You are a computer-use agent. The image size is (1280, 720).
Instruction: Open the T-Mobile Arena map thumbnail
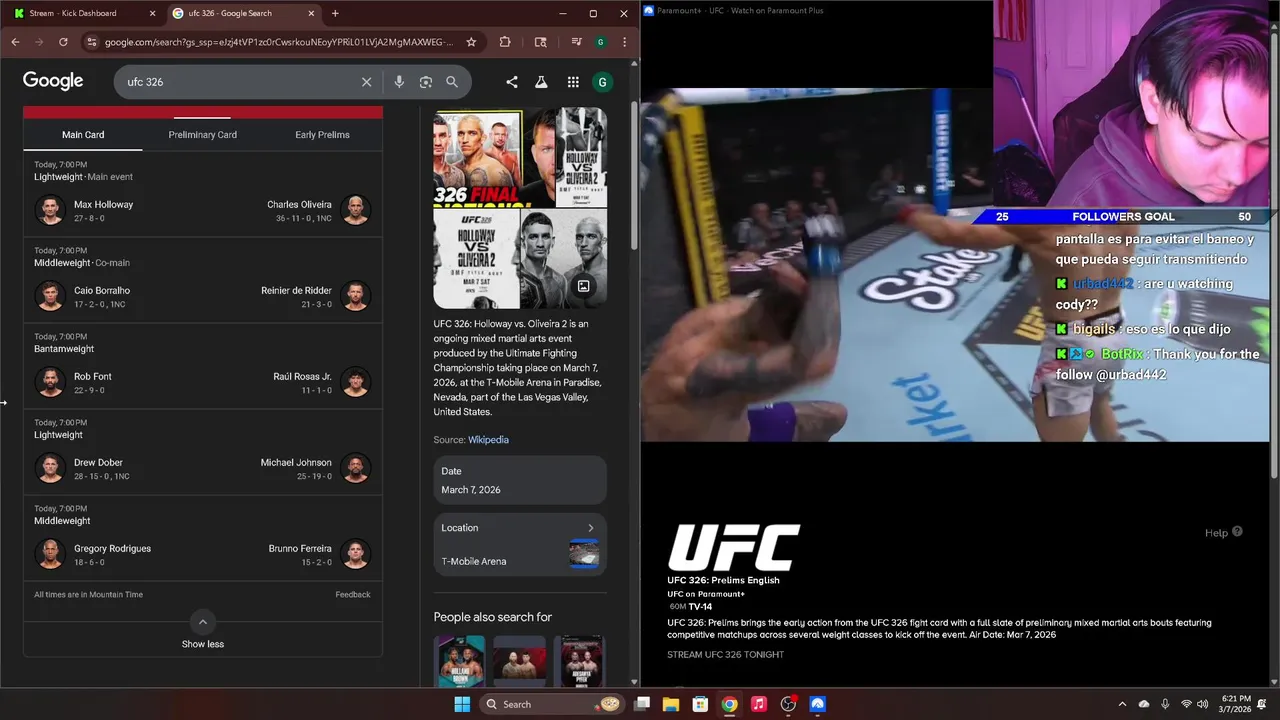(x=584, y=553)
